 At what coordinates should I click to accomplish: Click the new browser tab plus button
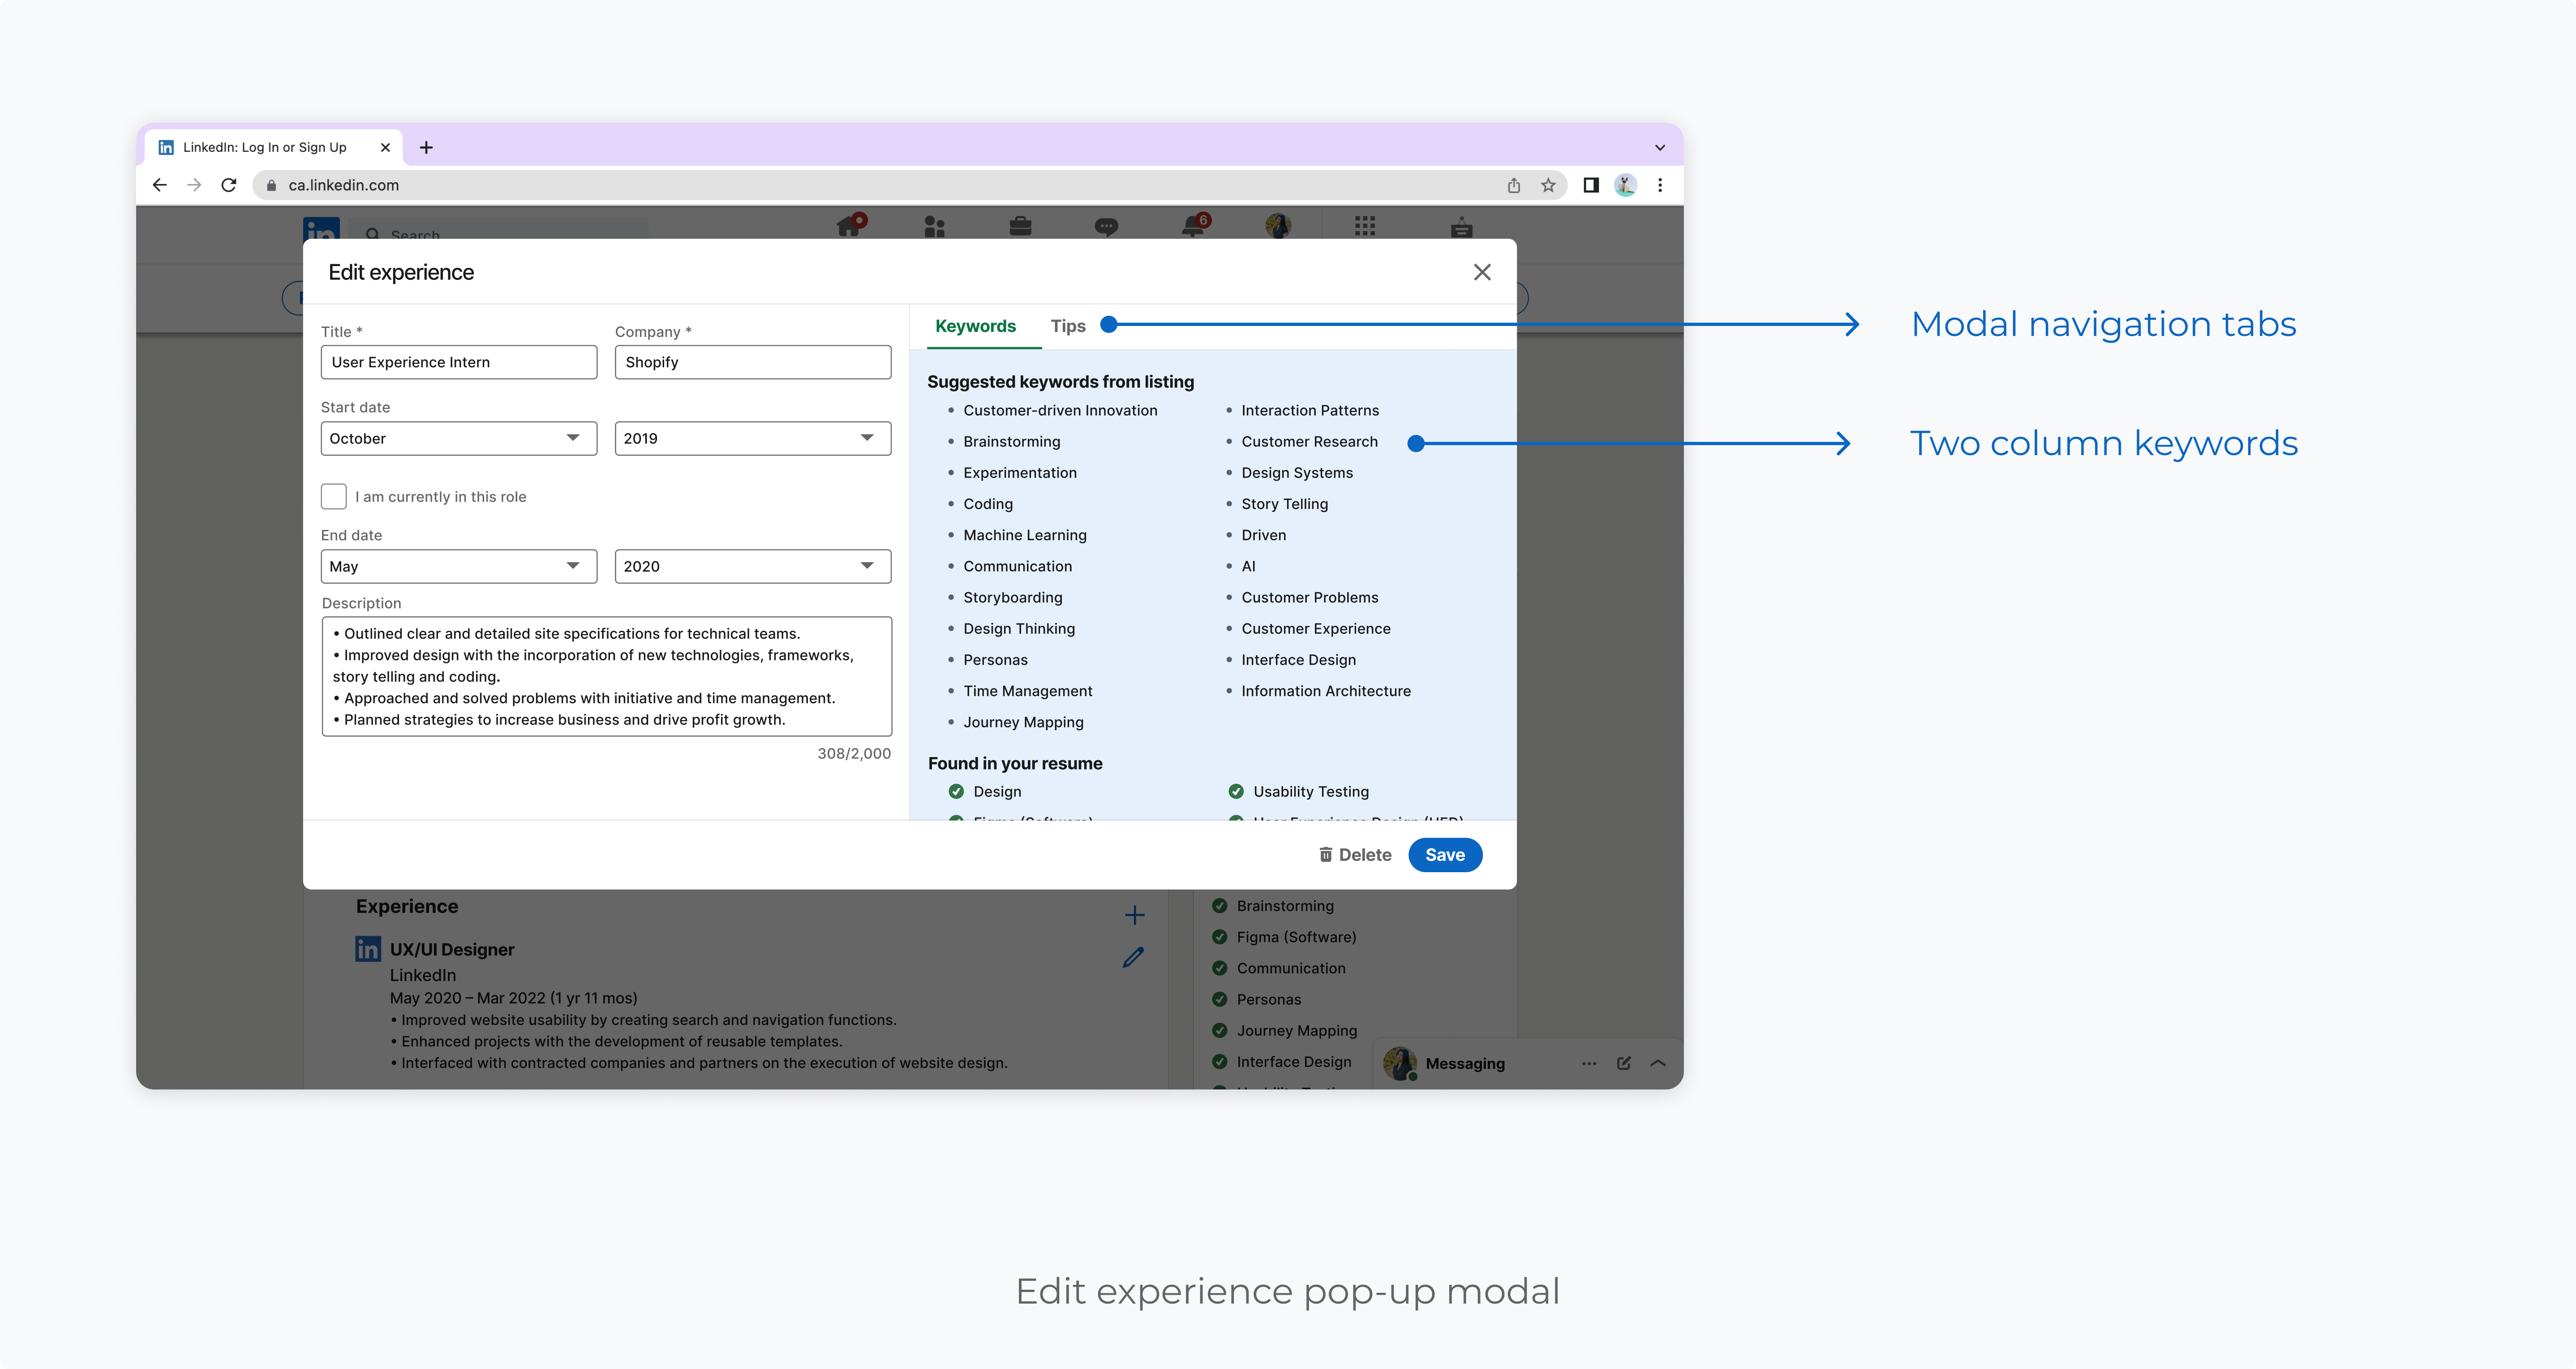426,147
